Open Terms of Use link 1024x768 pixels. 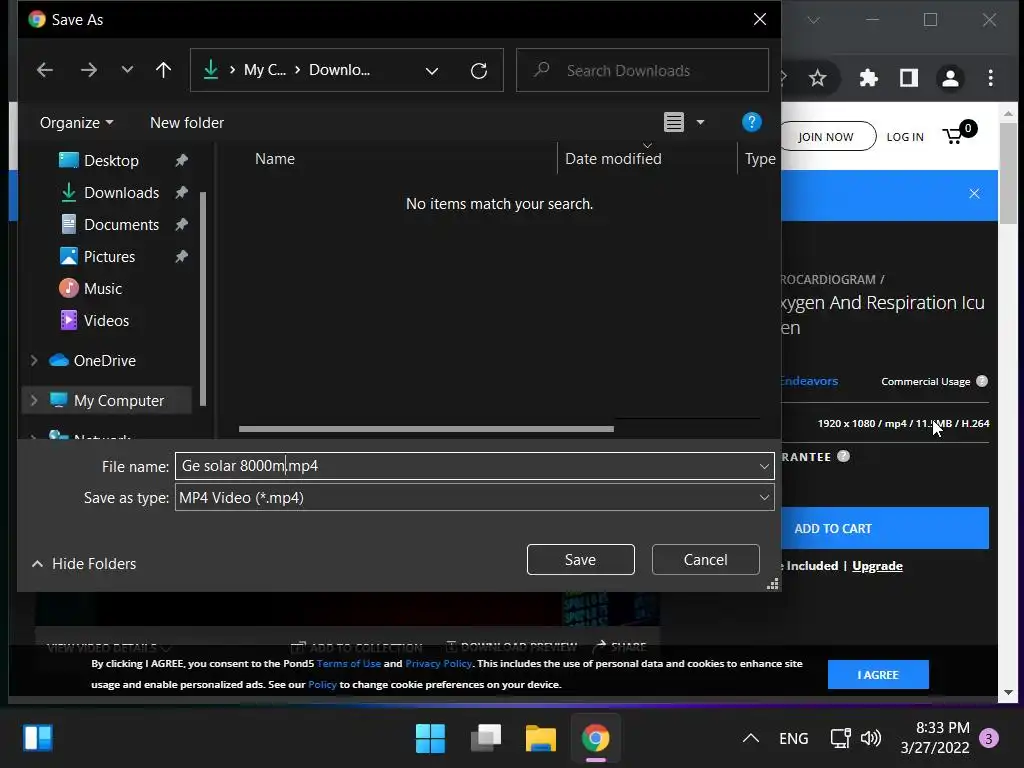[349, 664]
